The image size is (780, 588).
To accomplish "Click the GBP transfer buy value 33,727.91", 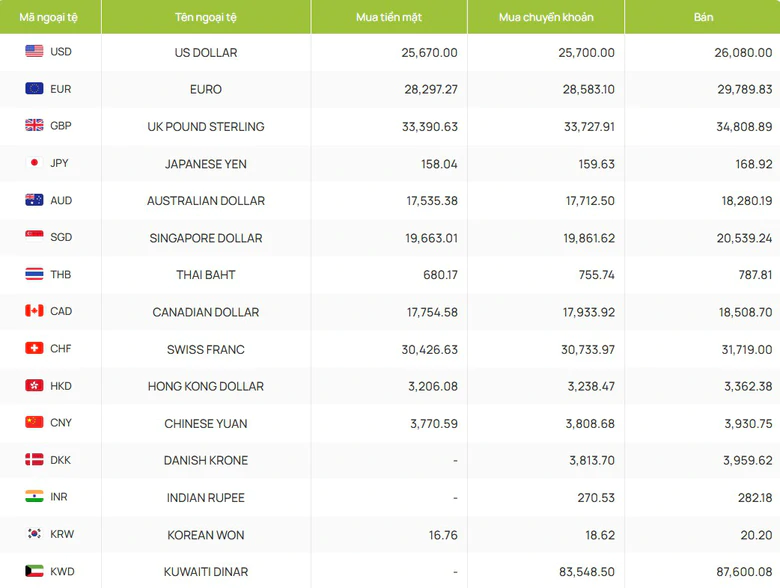I will click(x=589, y=127).
